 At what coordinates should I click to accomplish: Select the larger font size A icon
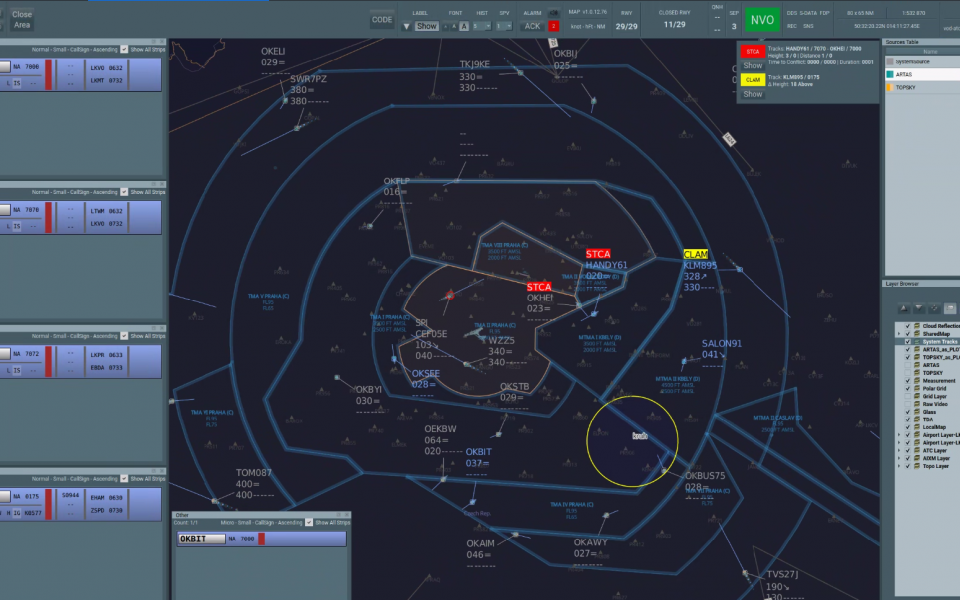pyautogui.click(x=462, y=26)
